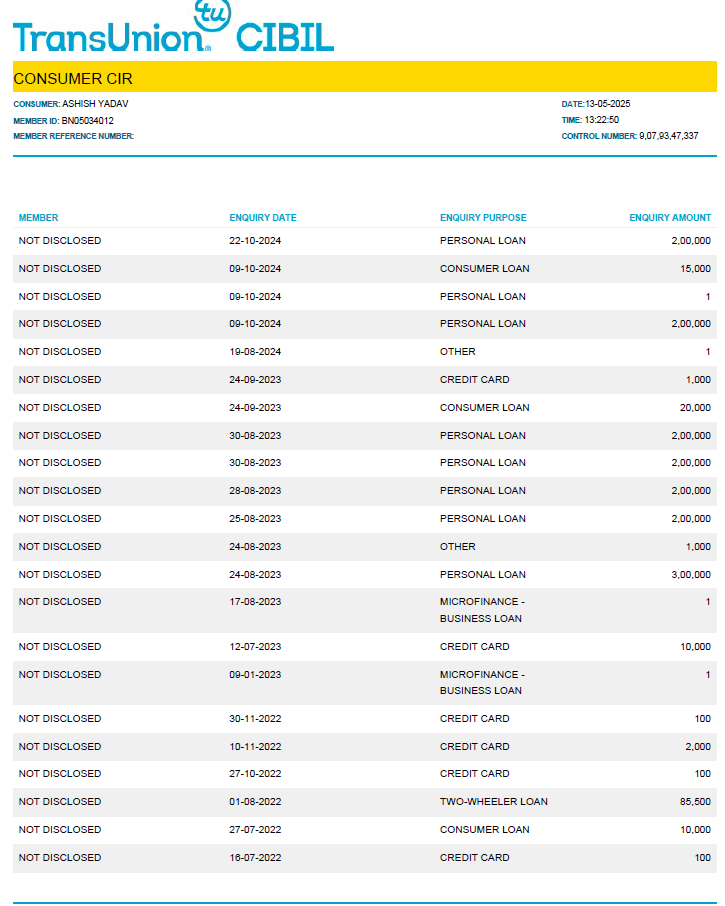Viewport: 725px width, 906px height.
Task: Click the 3,00,000 enquiry amount
Action: pyautogui.click(x=691, y=575)
